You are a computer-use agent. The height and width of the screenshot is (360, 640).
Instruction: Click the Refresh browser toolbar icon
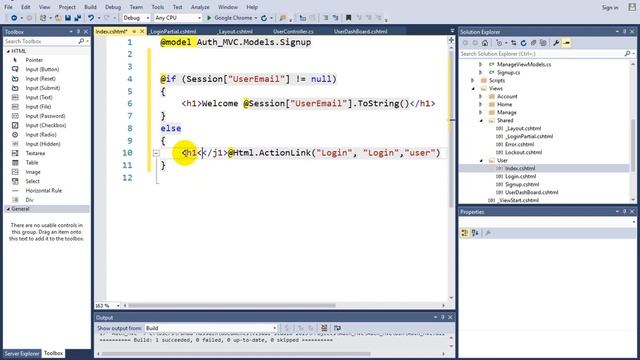(264, 18)
